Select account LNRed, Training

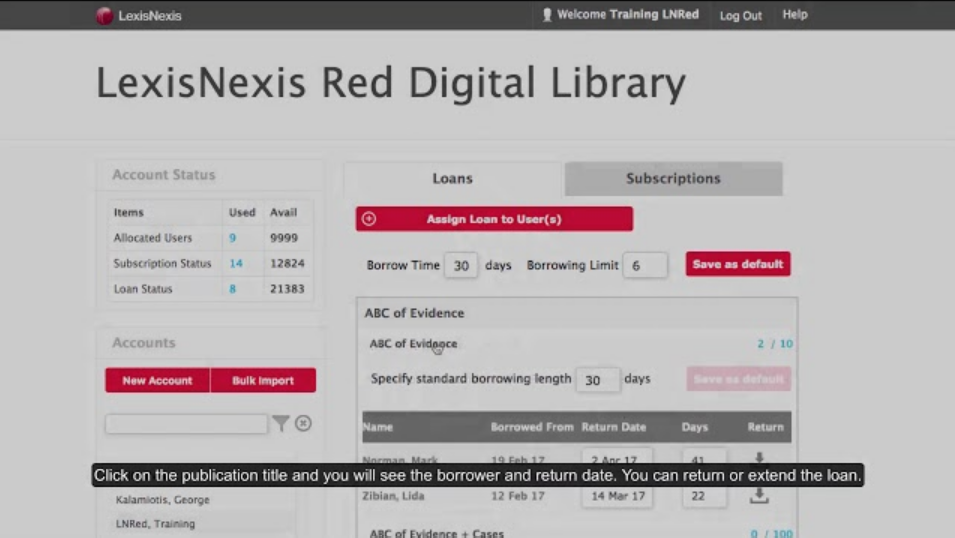point(155,524)
